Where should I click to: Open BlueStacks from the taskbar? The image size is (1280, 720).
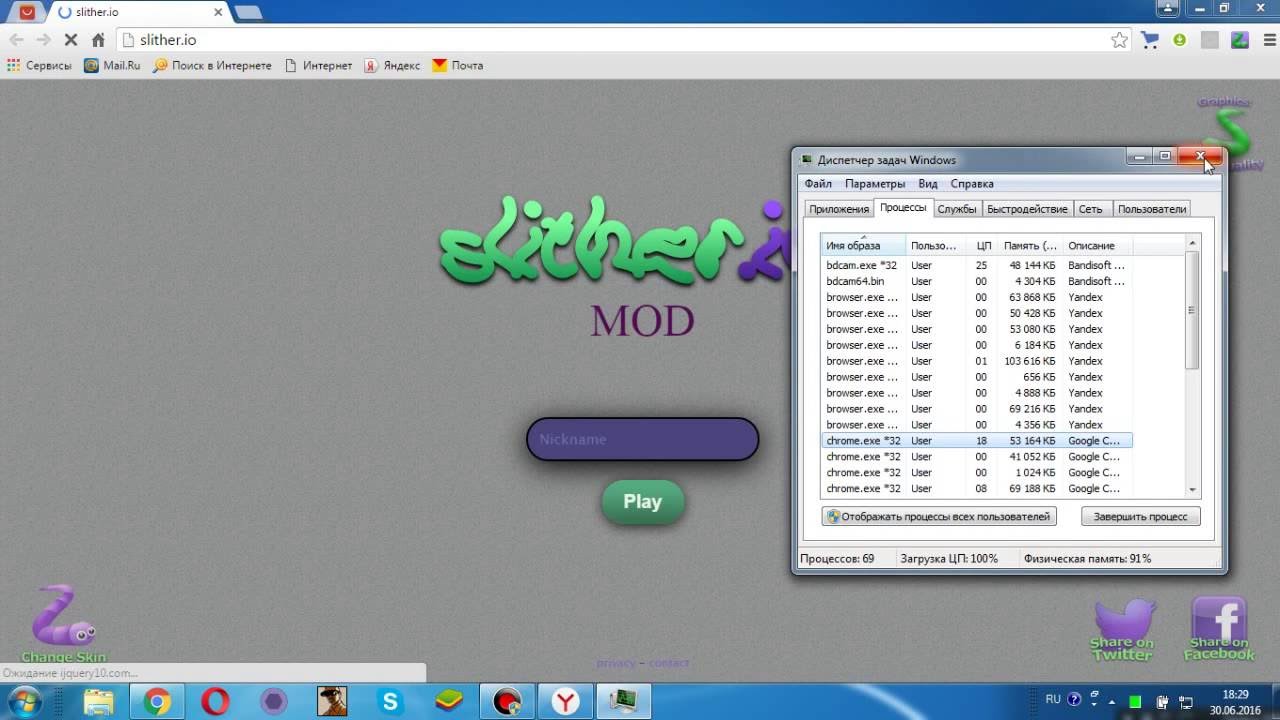pyautogui.click(x=449, y=702)
